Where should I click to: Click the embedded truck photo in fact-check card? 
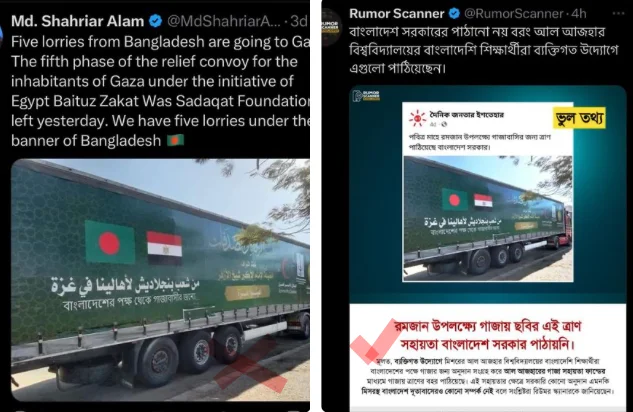488,218
